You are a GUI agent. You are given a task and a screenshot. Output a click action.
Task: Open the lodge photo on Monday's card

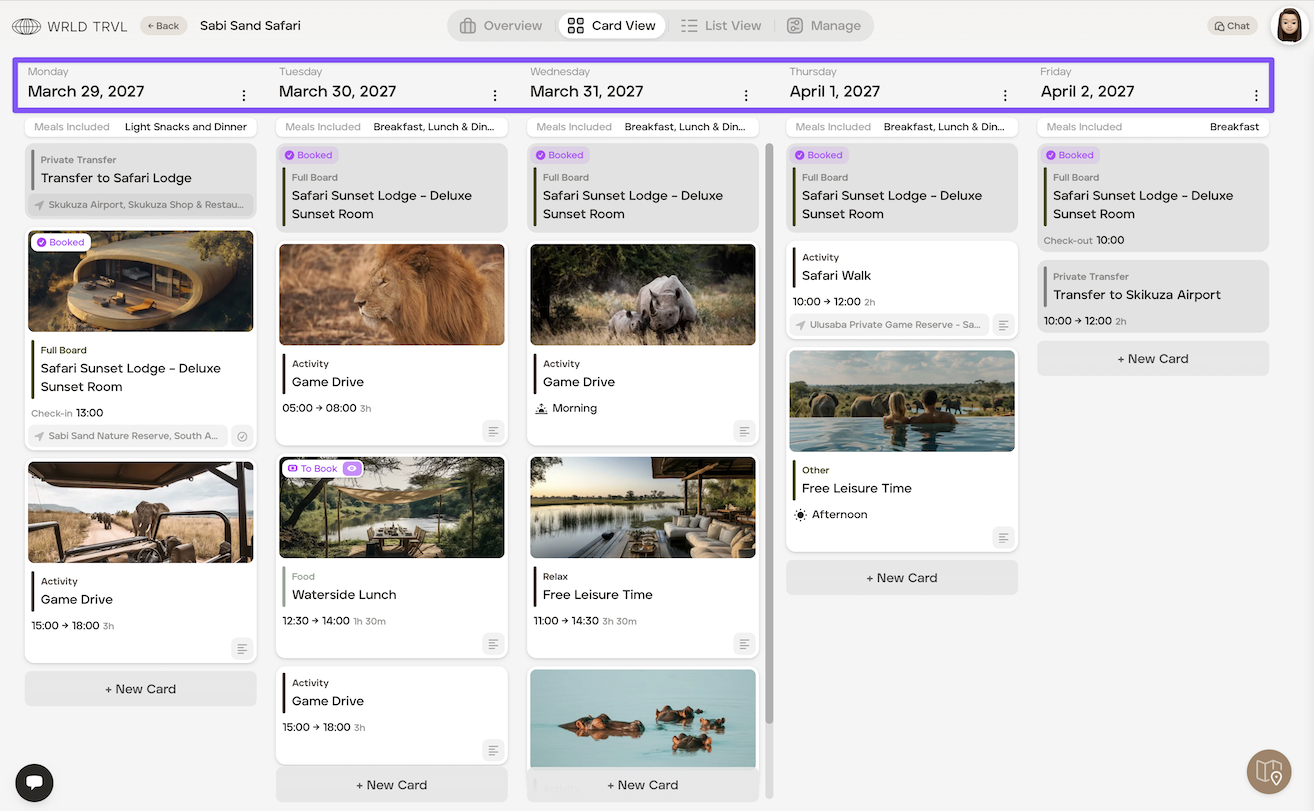[x=141, y=281]
